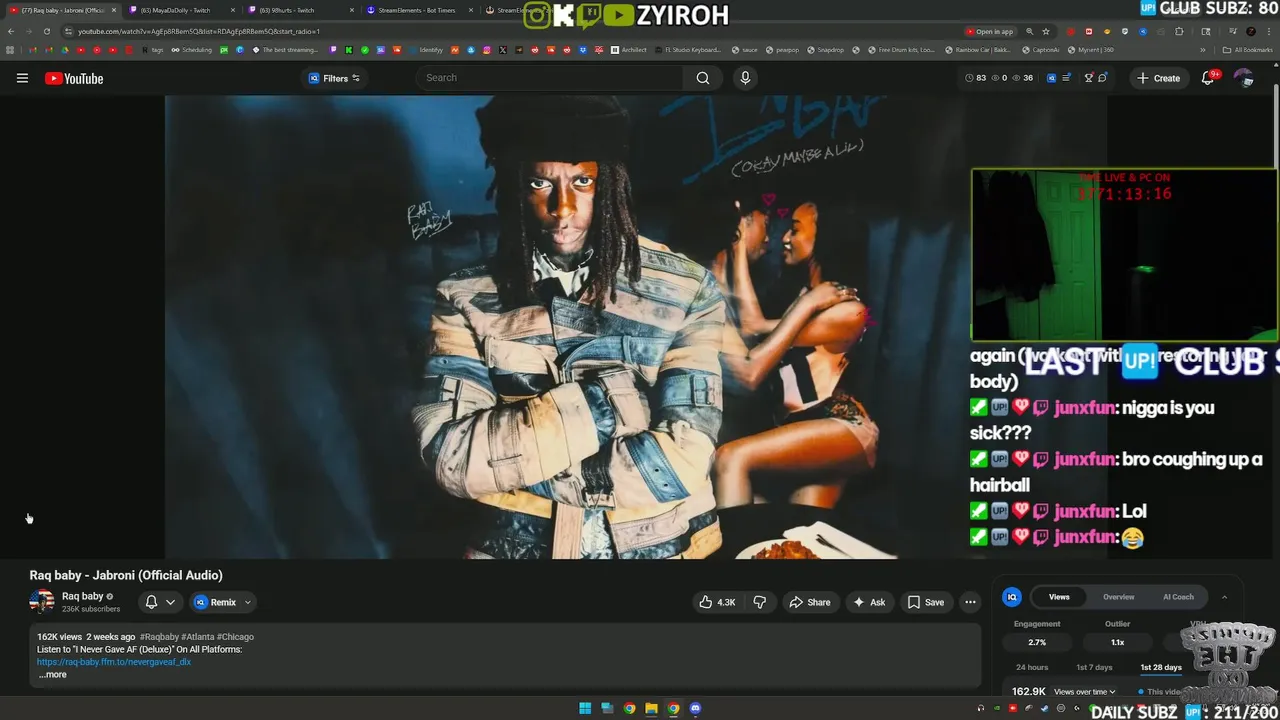
Task: Open the Snapdrop bookmark
Action: (825, 50)
